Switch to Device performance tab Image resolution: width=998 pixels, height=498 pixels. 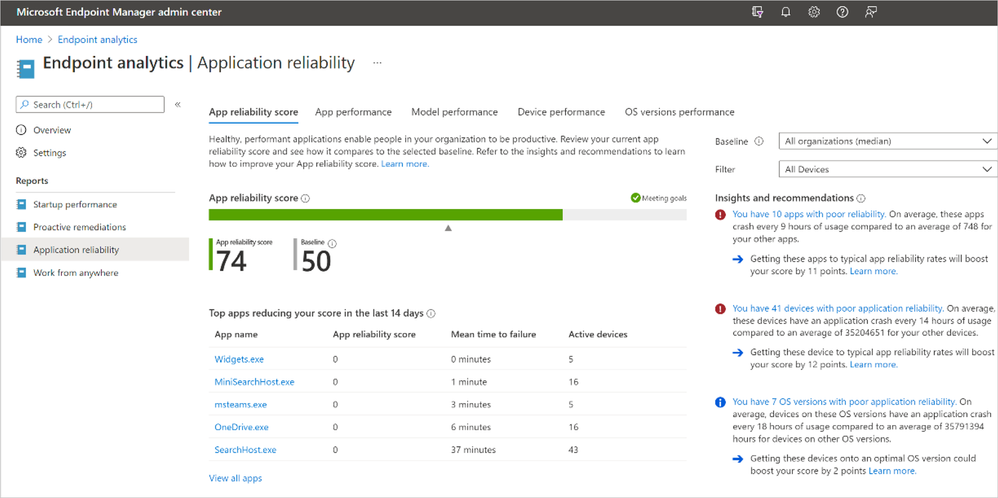pyautogui.click(x=561, y=112)
